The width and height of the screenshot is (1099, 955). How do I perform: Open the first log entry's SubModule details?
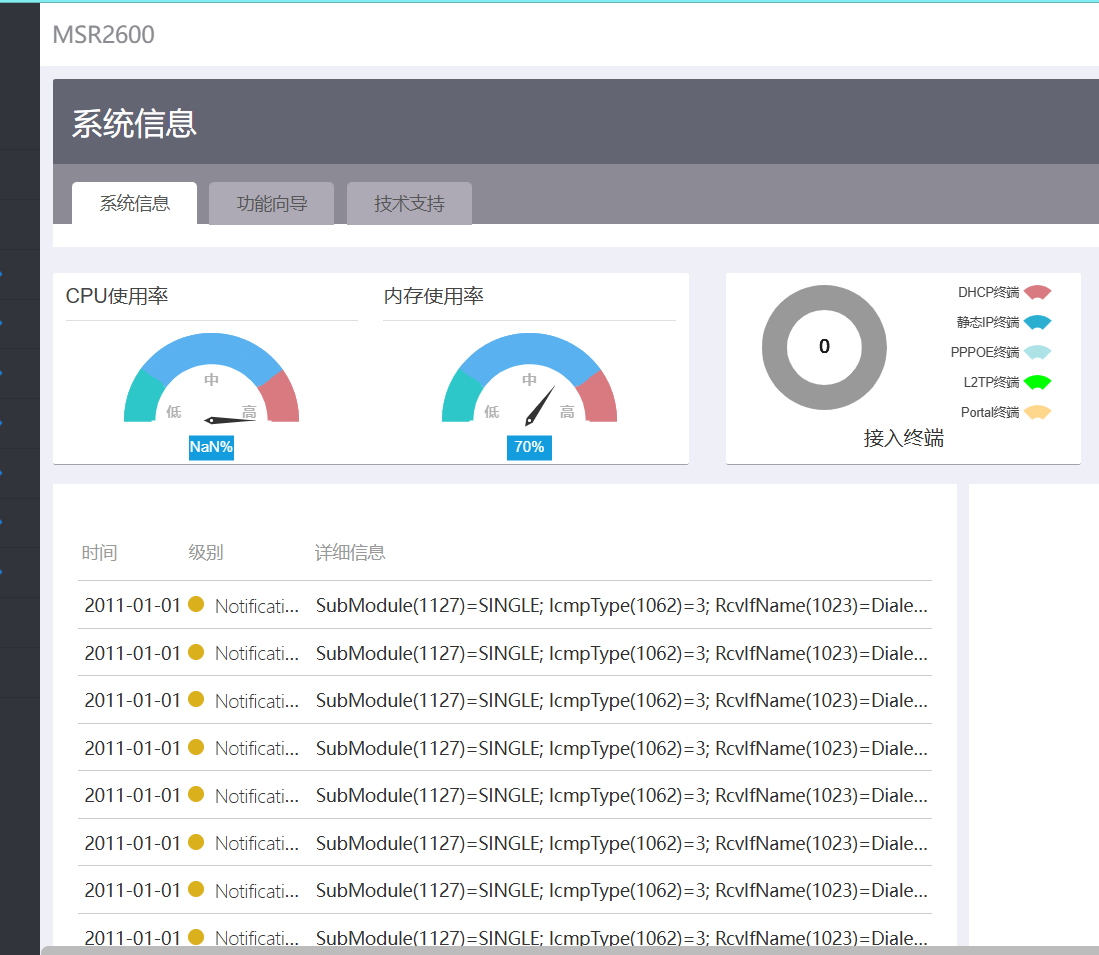620,605
